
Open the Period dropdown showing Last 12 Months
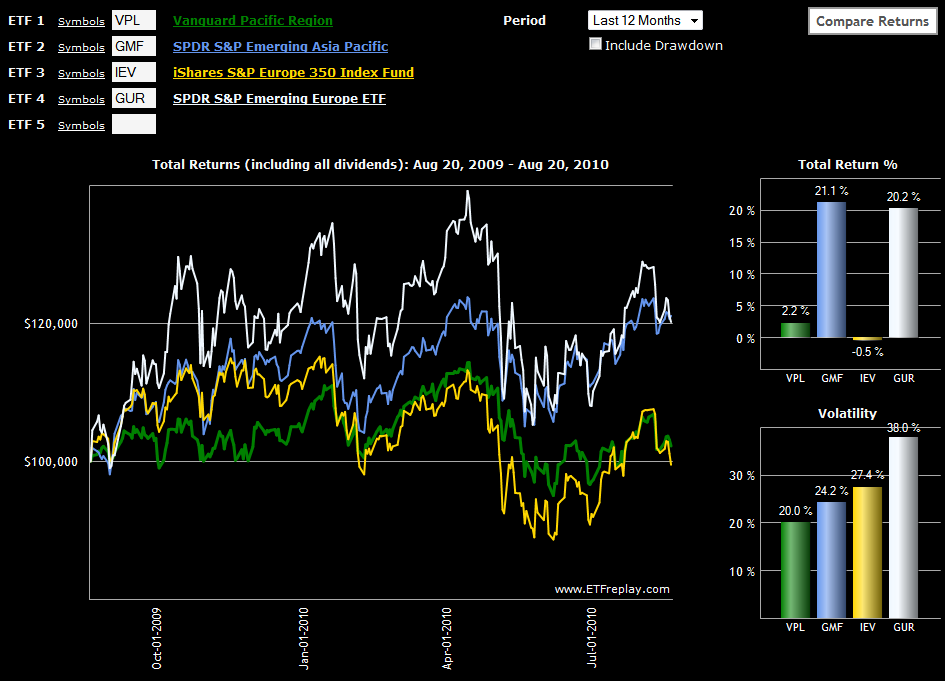coord(645,20)
